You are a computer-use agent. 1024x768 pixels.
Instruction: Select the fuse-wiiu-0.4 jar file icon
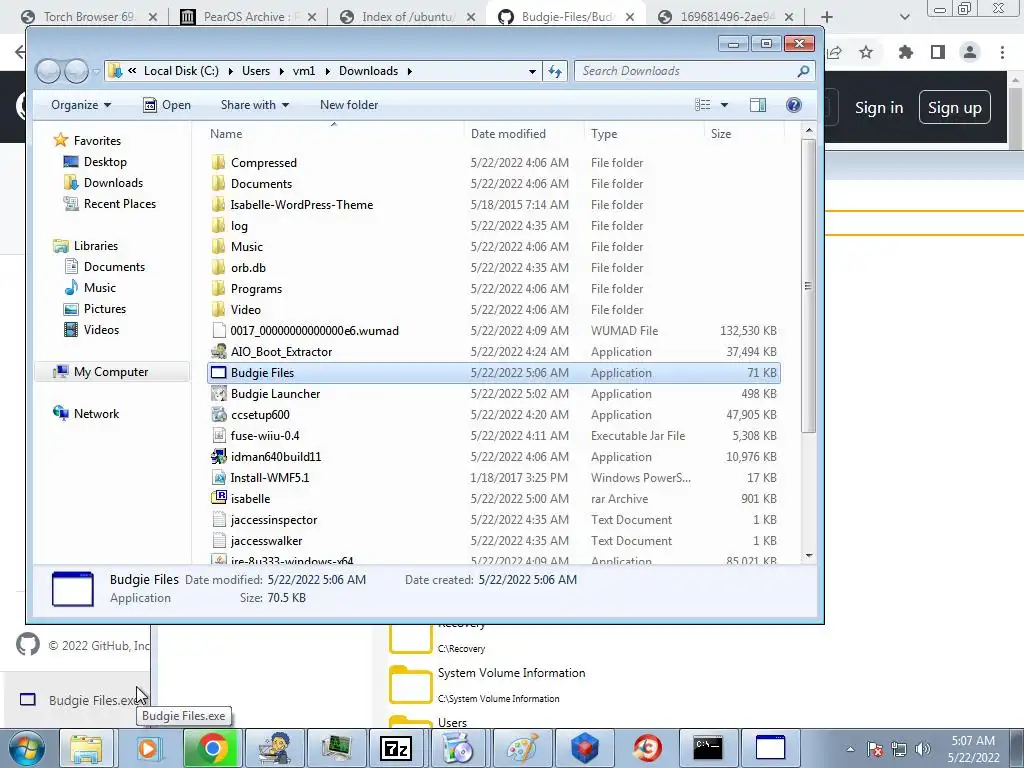[219, 436]
